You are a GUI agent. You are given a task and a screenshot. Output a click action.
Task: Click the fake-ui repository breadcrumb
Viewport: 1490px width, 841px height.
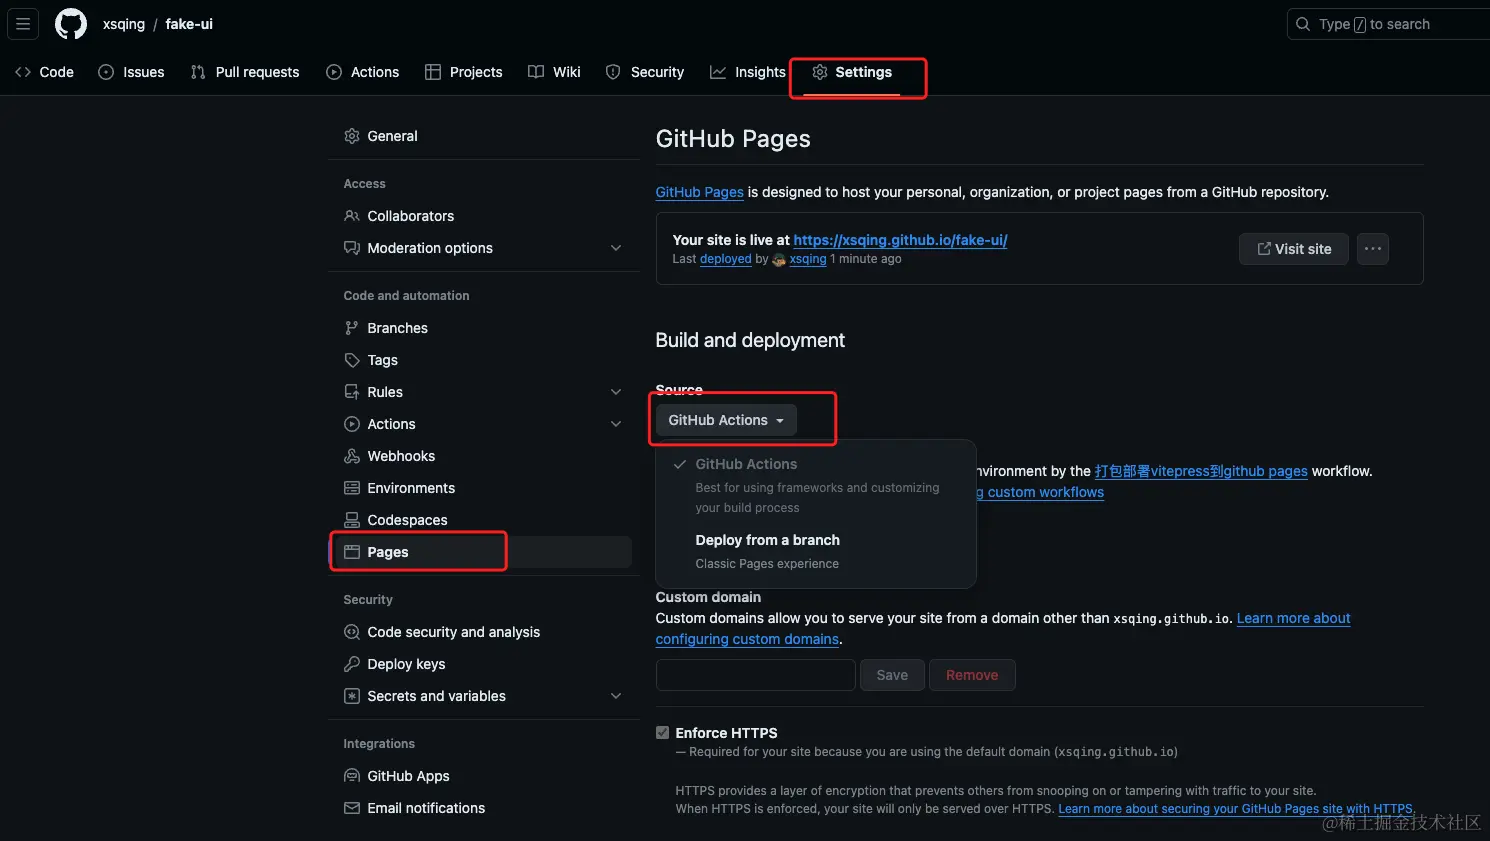point(189,24)
